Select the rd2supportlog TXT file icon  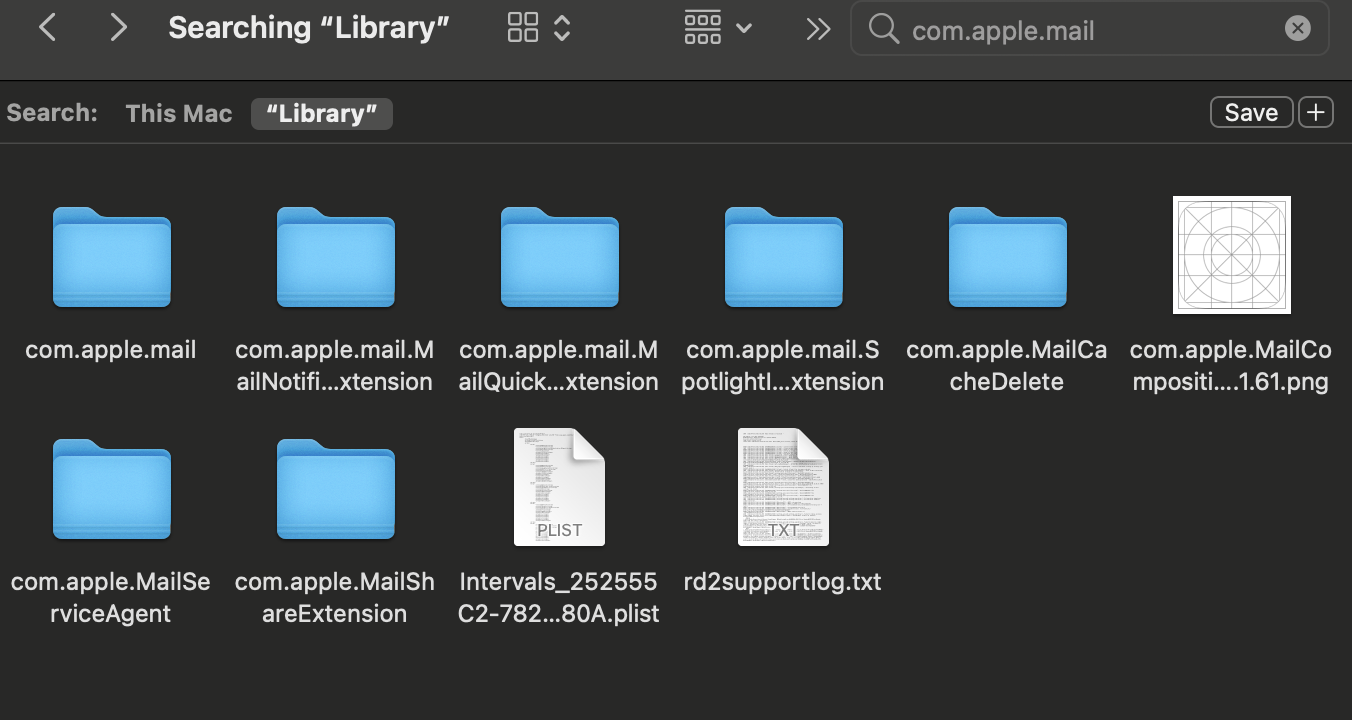pyautogui.click(x=784, y=487)
